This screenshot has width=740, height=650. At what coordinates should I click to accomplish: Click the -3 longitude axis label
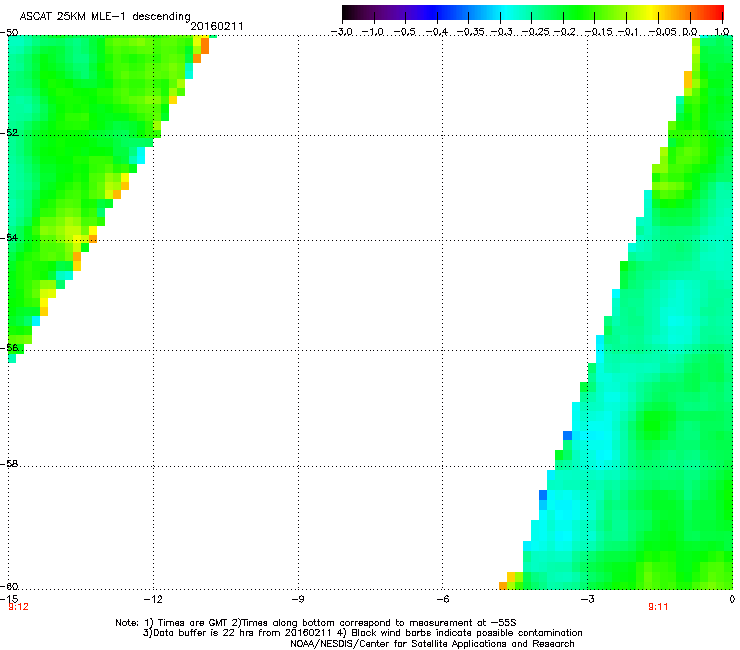click(x=587, y=599)
